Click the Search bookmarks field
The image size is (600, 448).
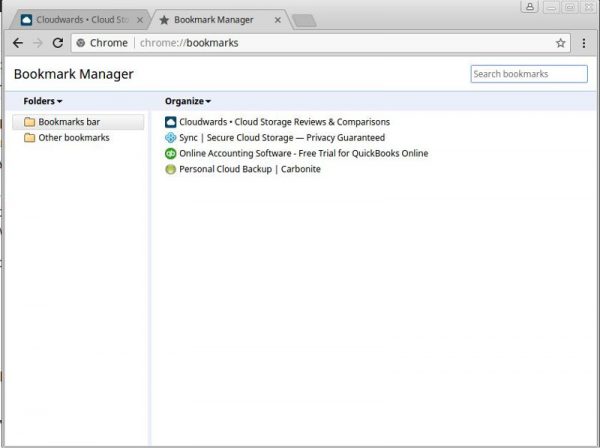[x=529, y=74]
